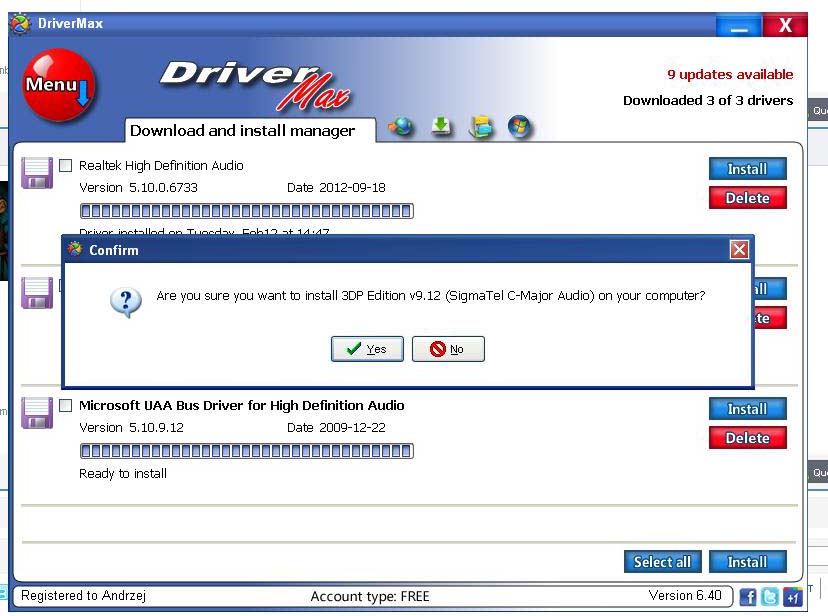Image resolution: width=828 pixels, height=616 pixels.
Task: Click Account type: FREE in status bar
Action: coord(370,596)
